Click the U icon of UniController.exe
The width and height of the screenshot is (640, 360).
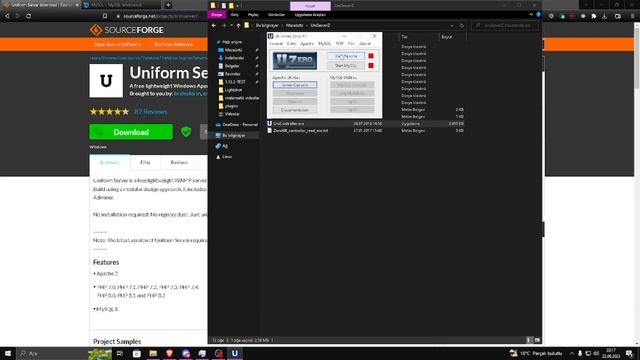269,123
